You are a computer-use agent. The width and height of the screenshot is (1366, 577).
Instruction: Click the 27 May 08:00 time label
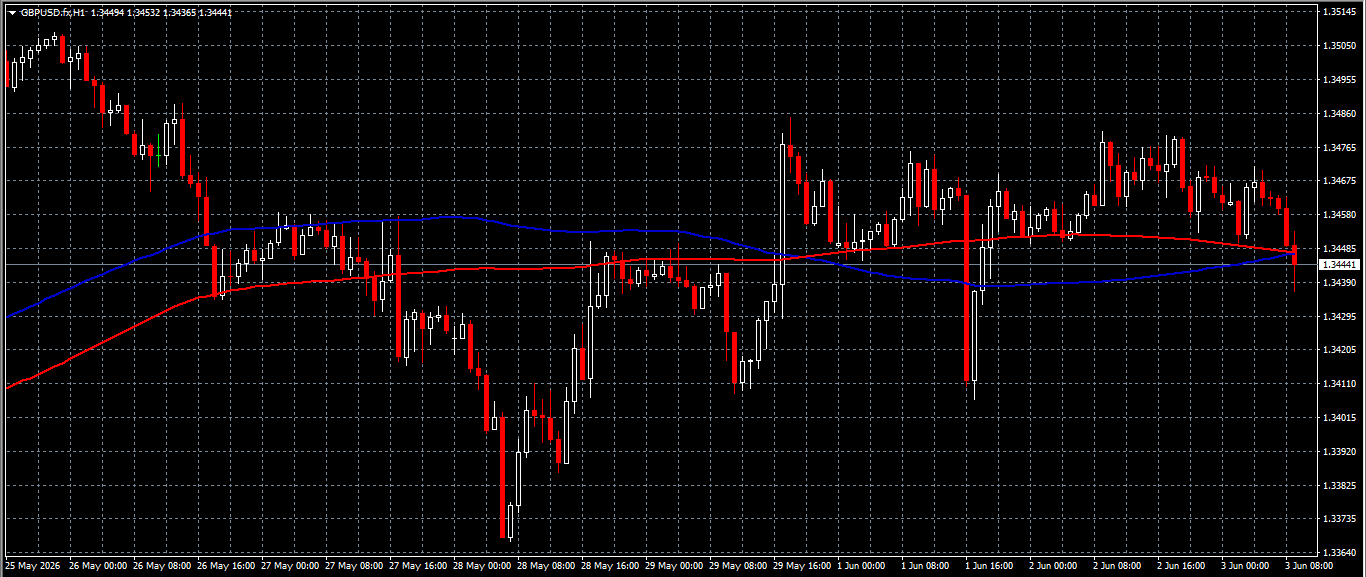(x=353, y=566)
